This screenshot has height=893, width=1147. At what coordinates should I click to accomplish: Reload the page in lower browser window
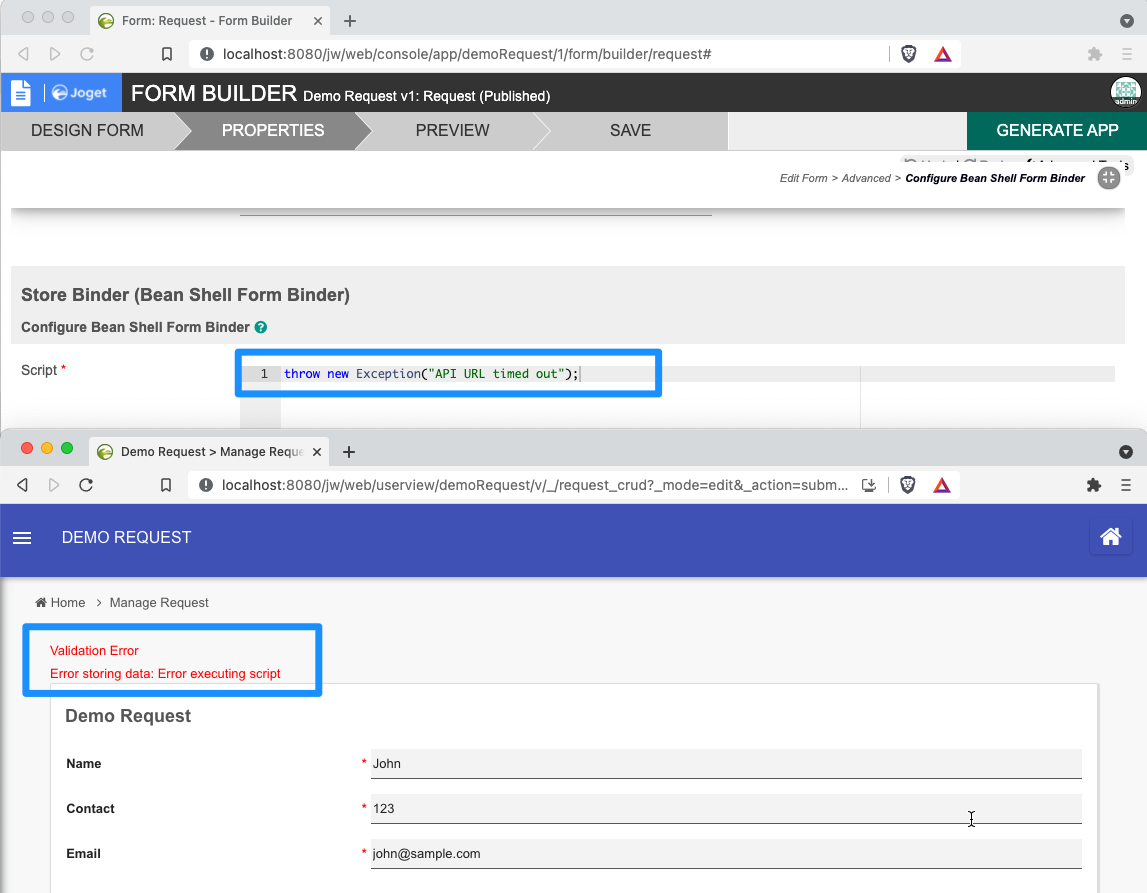(x=86, y=485)
